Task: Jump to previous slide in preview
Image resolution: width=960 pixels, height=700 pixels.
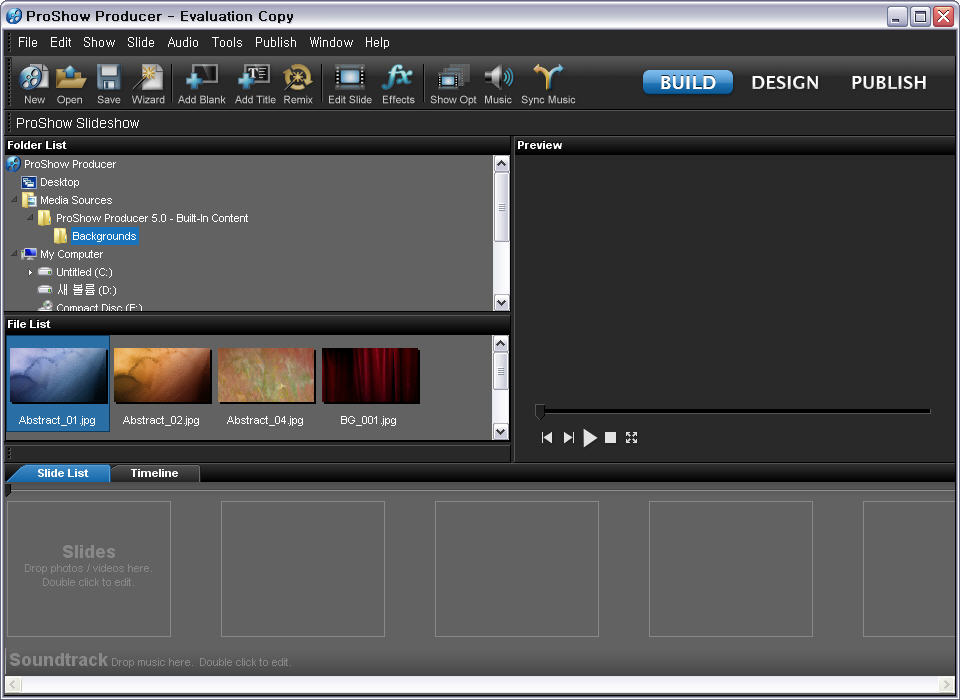Action: click(x=547, y=437)
